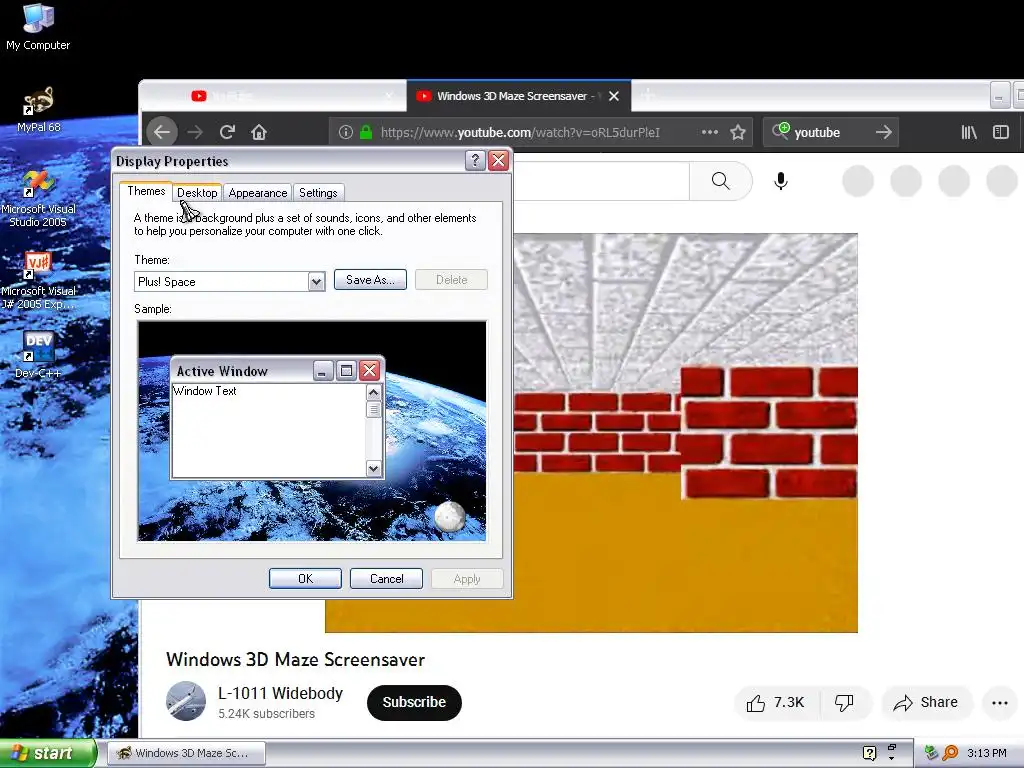Subscribe to L-1011 Widebody
The image size is (1024, 768).
click(414, 703)
